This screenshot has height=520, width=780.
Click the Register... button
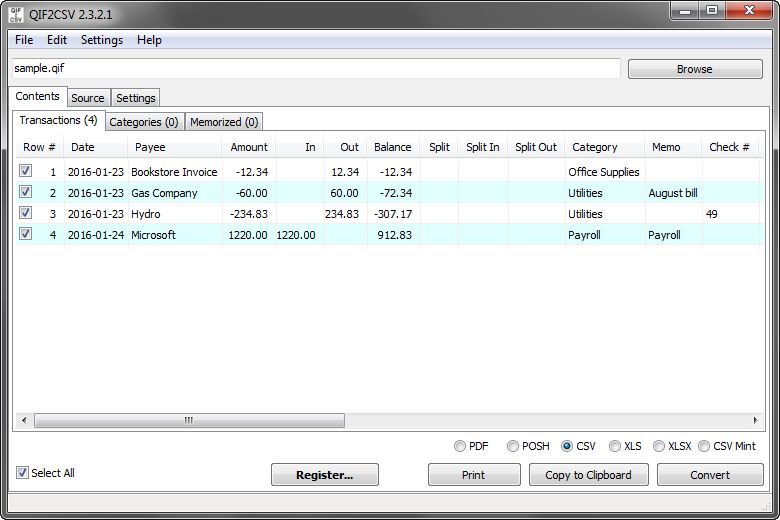click(325, 475)
